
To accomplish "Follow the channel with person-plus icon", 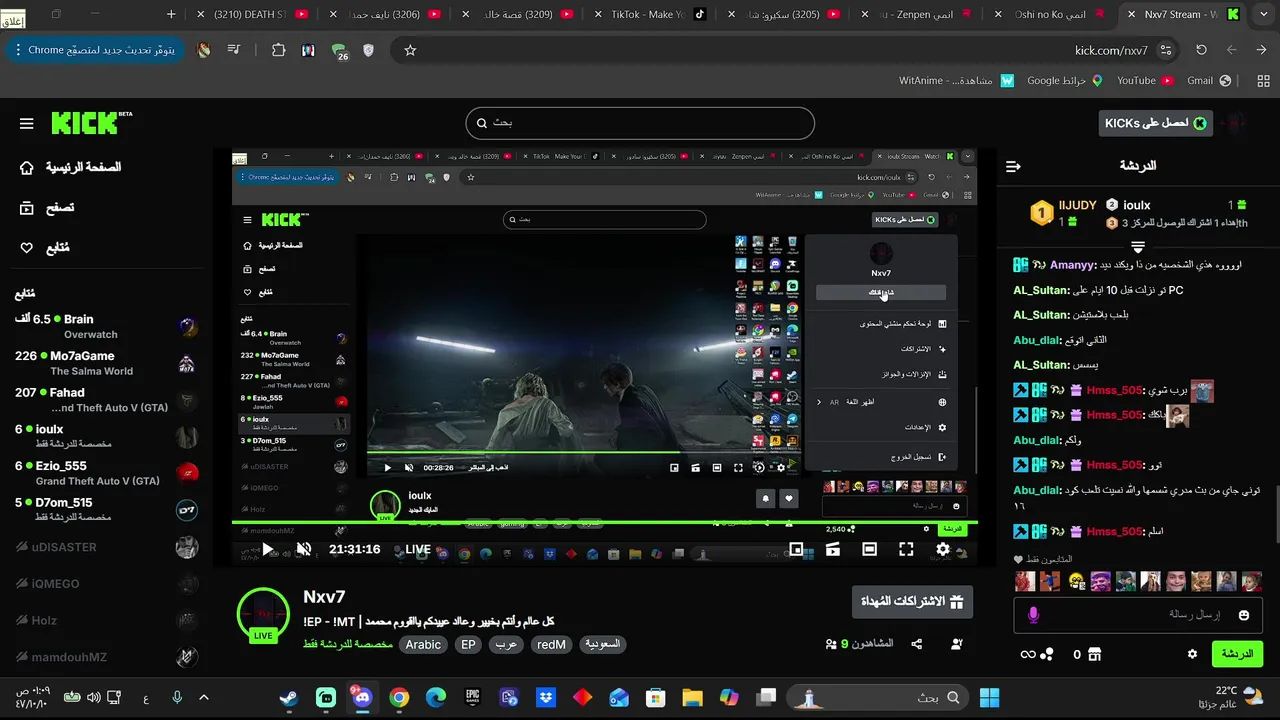I will click(x=957, y=645).
